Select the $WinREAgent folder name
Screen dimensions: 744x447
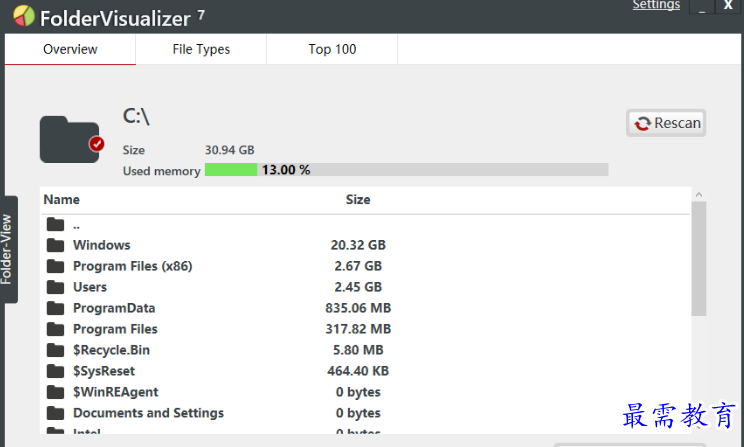116,392
